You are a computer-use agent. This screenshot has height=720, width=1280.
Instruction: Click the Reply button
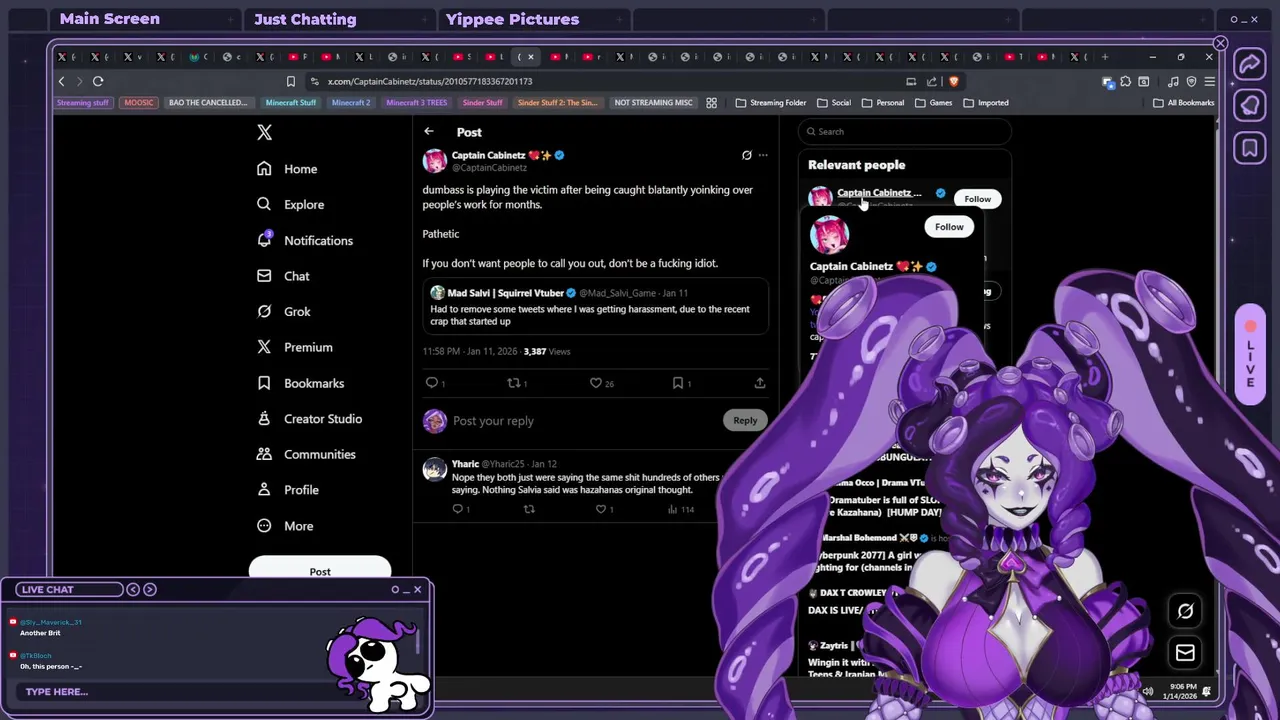[x=745, y=420]
